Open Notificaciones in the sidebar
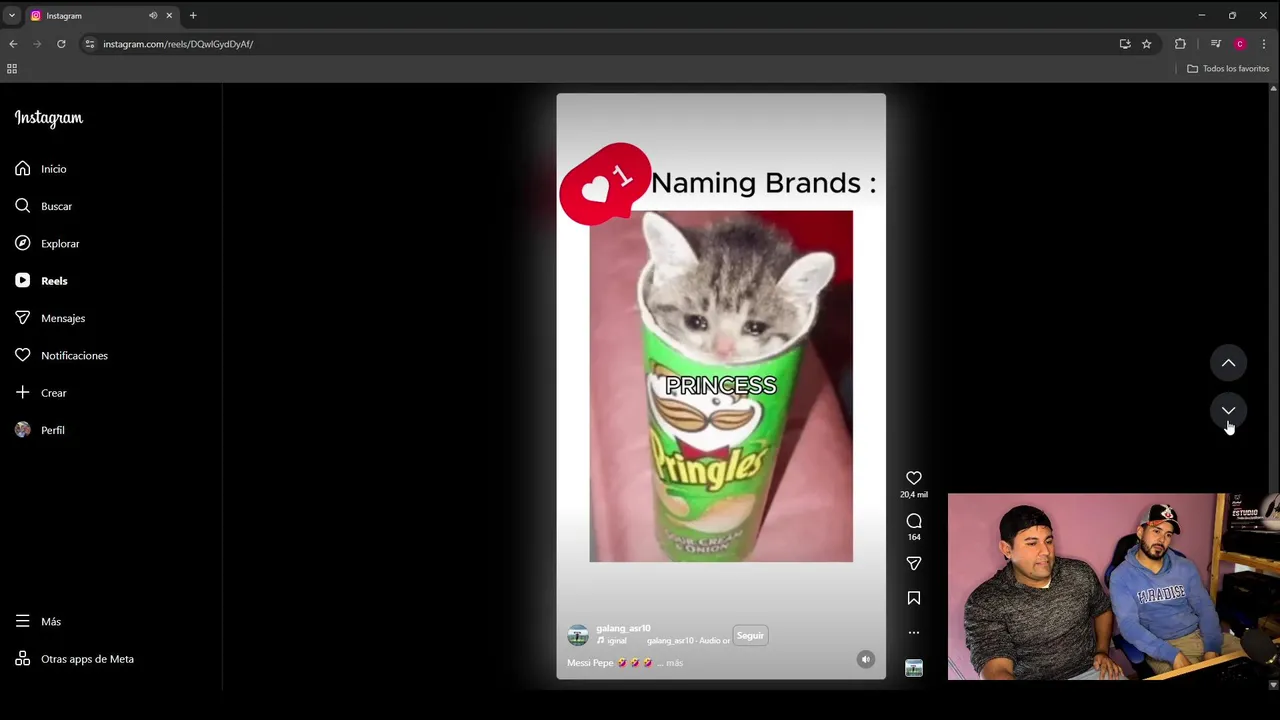 (x=61, y=355)
